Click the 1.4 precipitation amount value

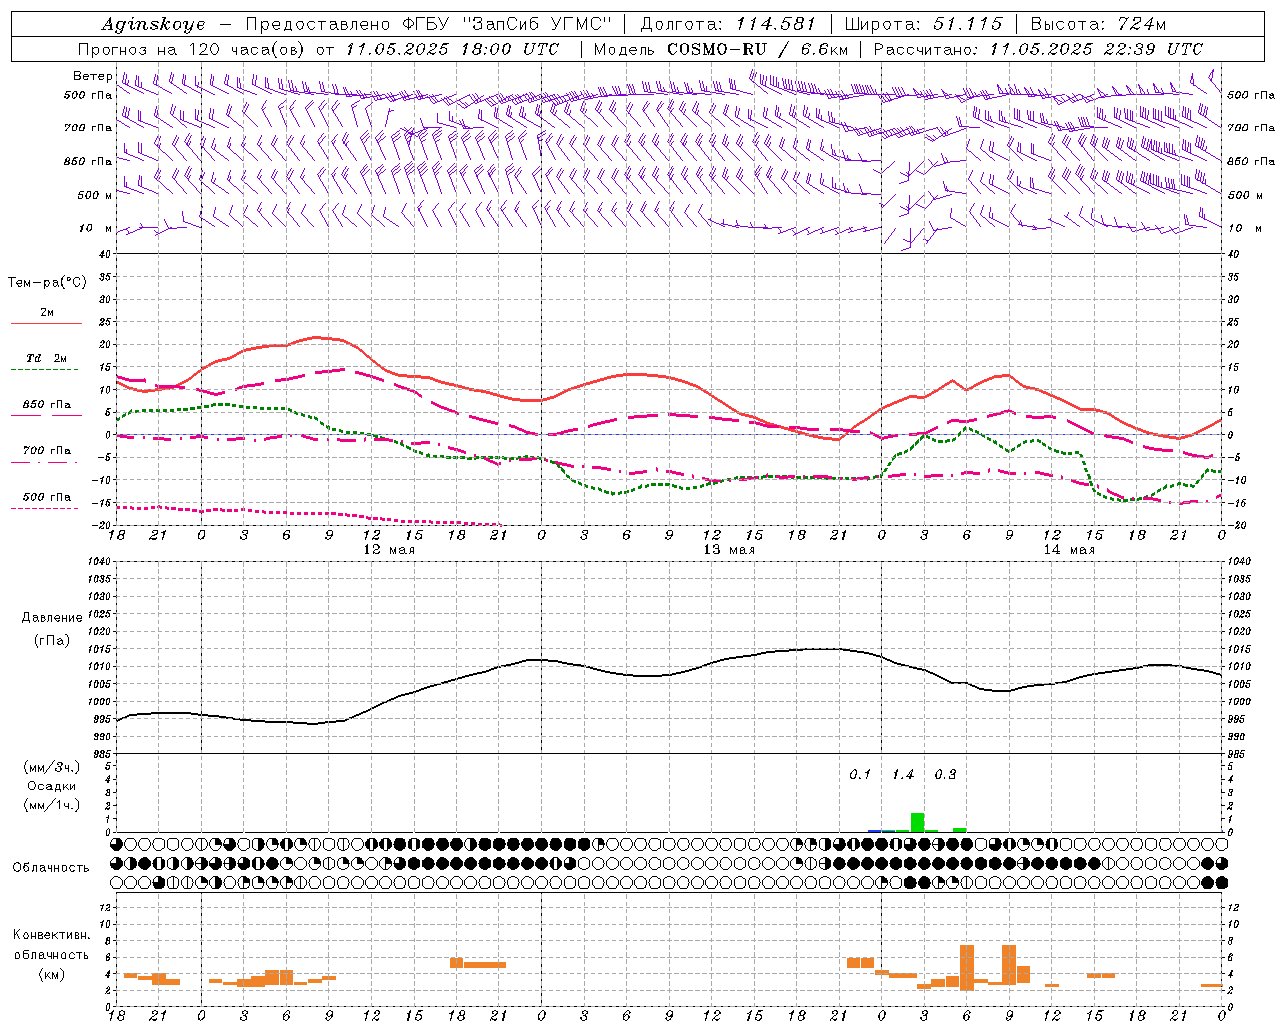point(903,775)
